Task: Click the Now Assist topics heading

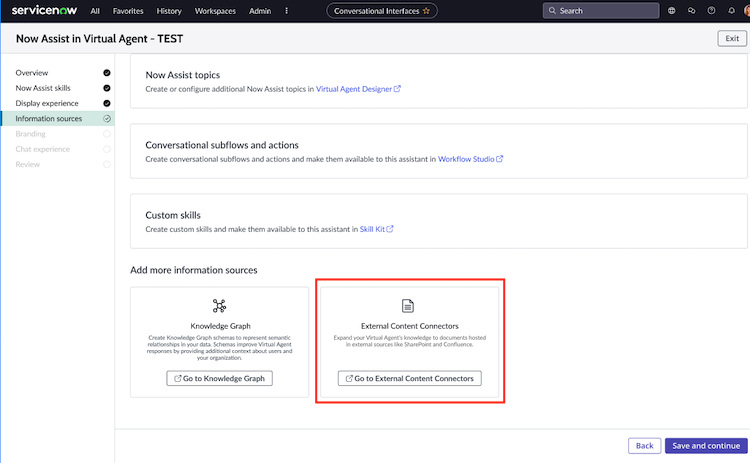Action: pos(183,75)
